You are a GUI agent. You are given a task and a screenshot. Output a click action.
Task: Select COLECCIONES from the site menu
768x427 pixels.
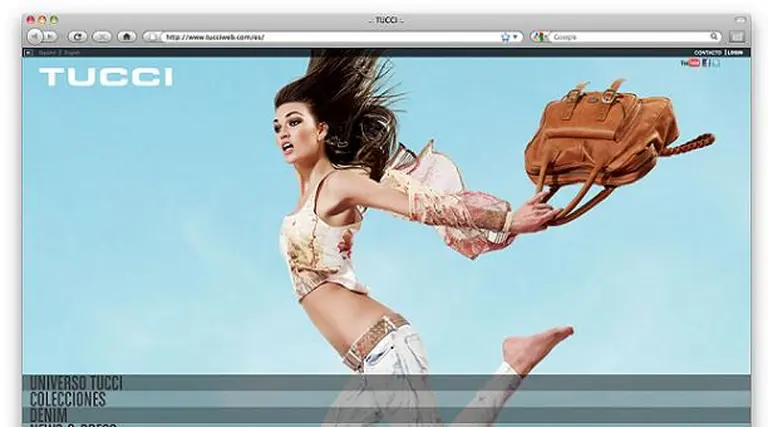(68, 399)
